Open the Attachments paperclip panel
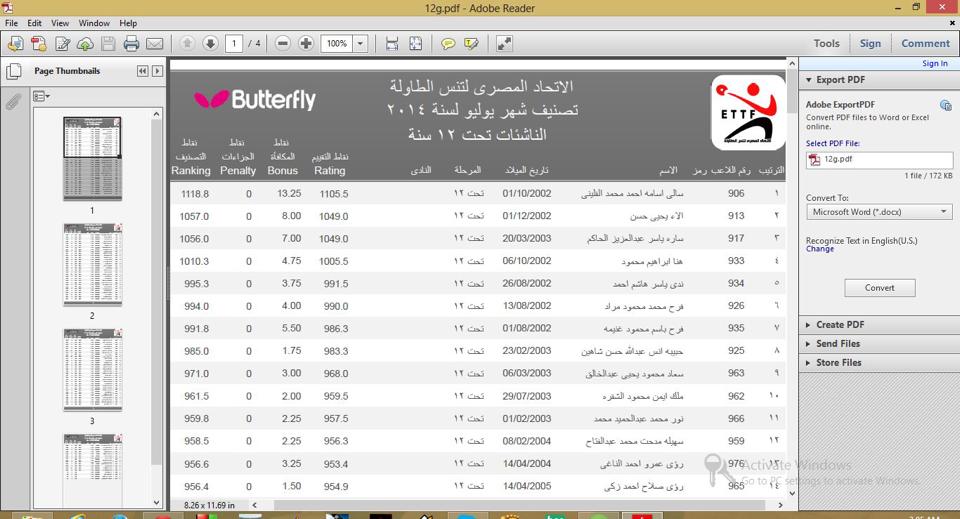The height and width of the screenshot is (519, 960). [x=13, y=100]
